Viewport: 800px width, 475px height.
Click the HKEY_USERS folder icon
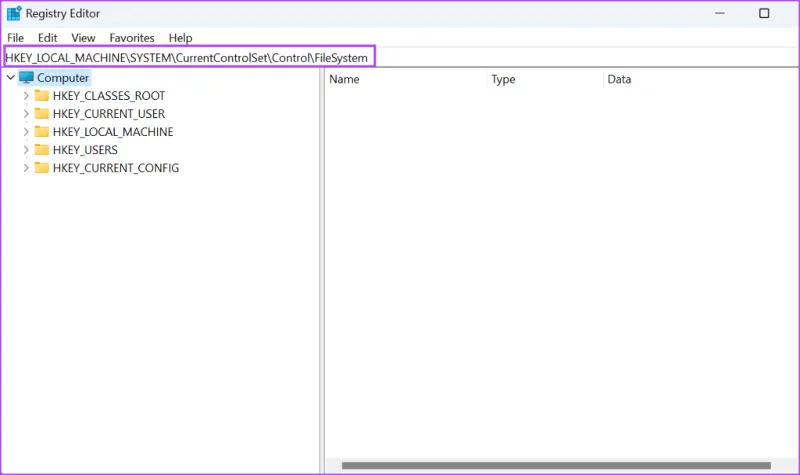(x=42, y=149)
